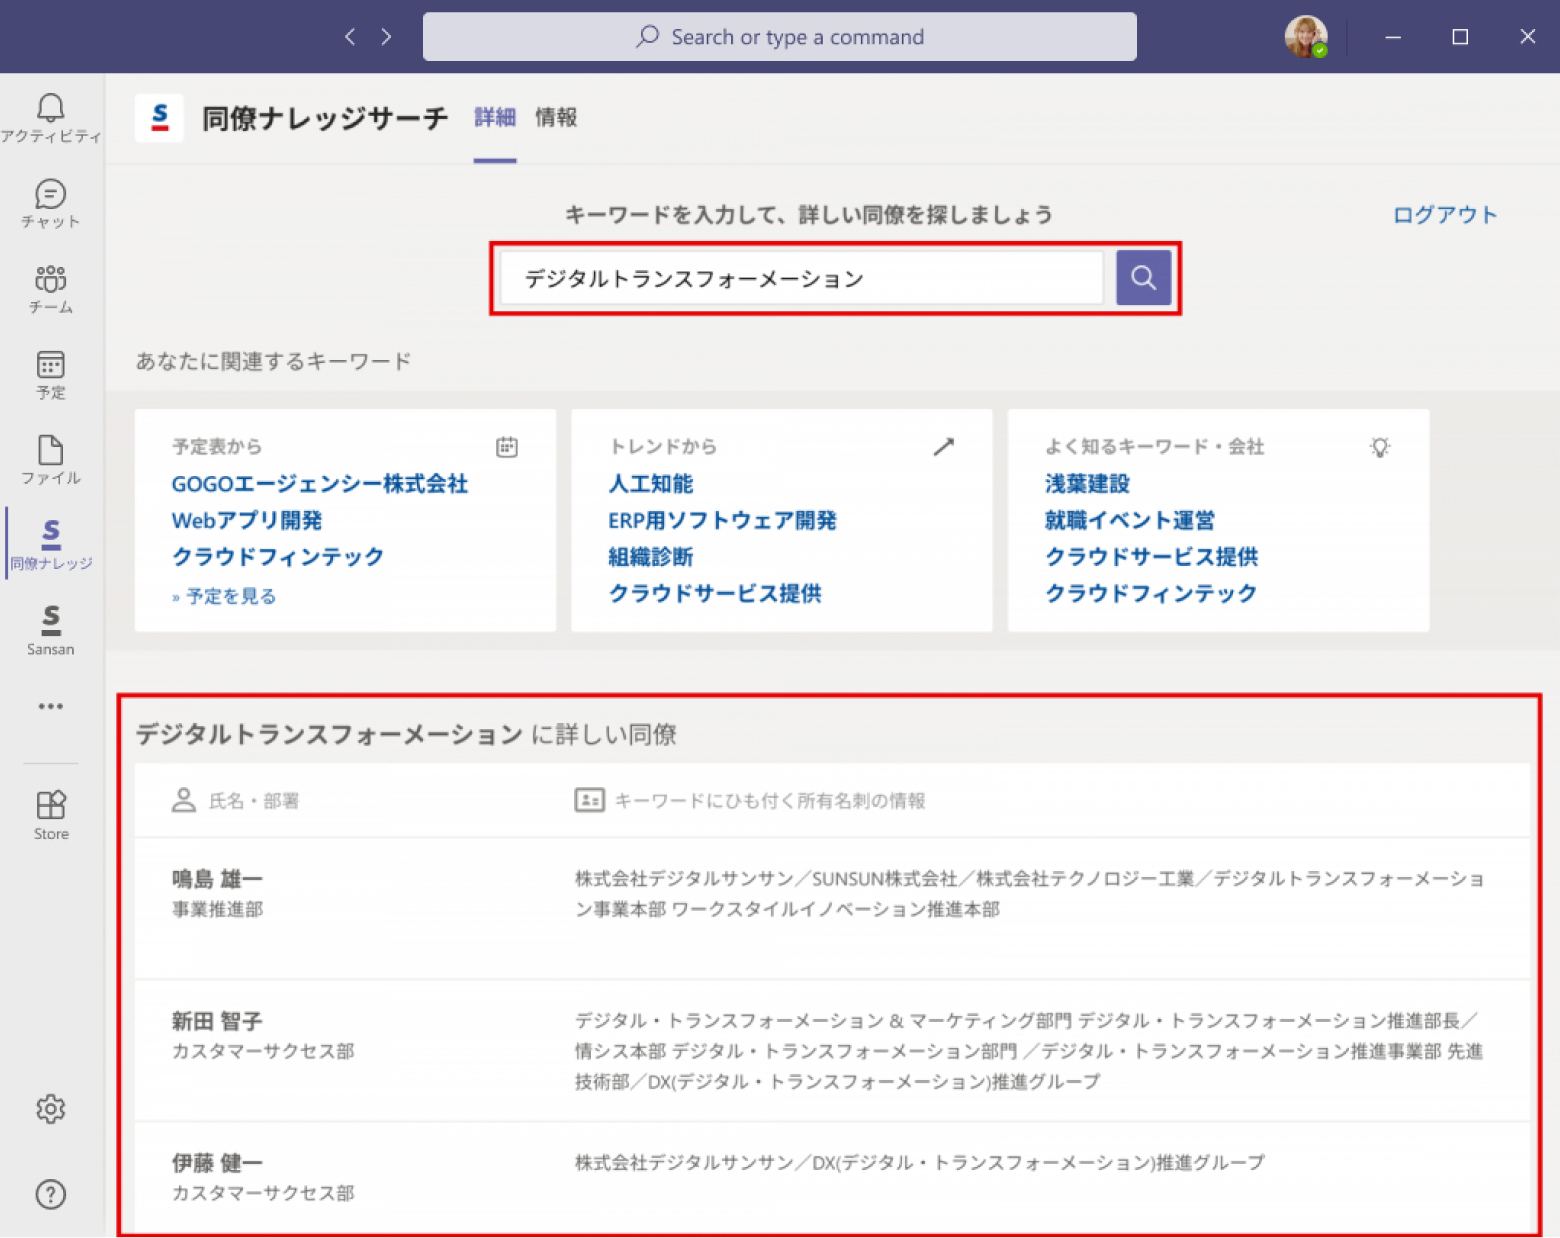1560x1238 pixels.
Task: Select keyword Webアプリ開発
Action: [247, 521]
